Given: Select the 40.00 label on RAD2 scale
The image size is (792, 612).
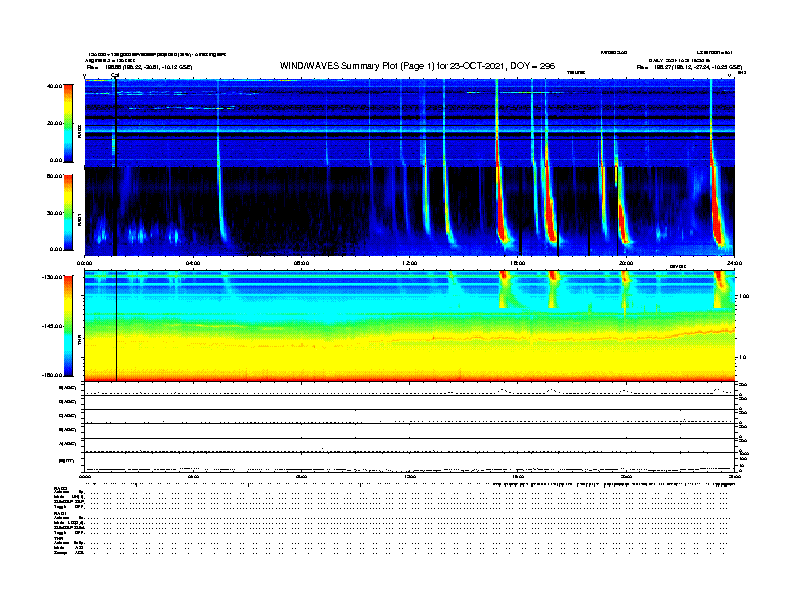Looking at the screenshot, I should [x=55, y=86].
